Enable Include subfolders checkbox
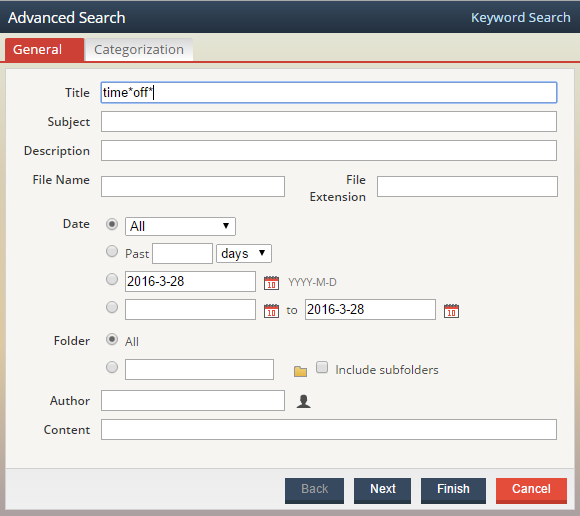This screenshot has height=516, width=580. pyautogui.click(x=322, y=367)
